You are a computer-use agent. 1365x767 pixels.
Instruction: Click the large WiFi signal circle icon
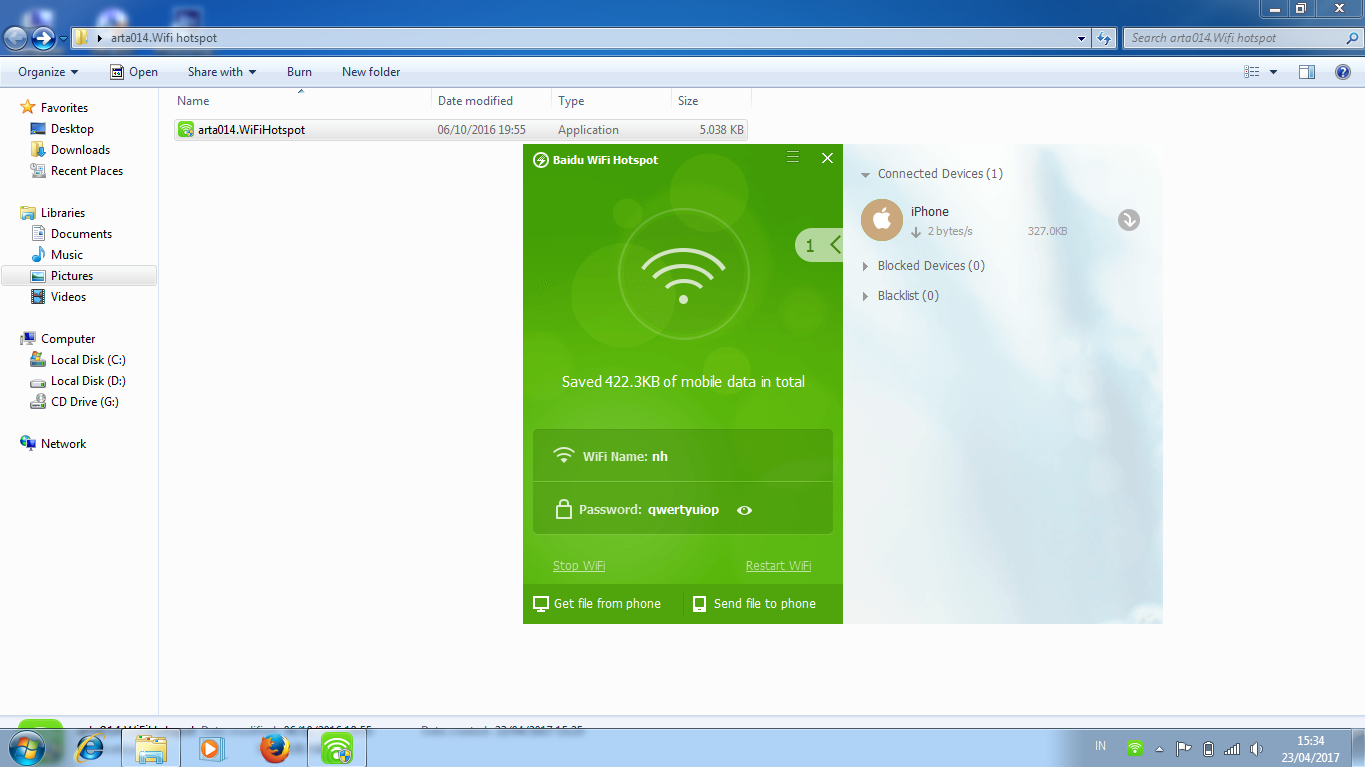(683, 276)
